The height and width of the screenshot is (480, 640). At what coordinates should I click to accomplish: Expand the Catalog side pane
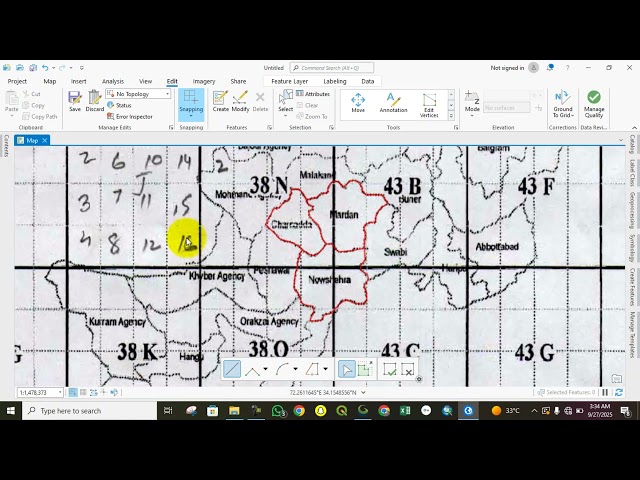(632, 144)
